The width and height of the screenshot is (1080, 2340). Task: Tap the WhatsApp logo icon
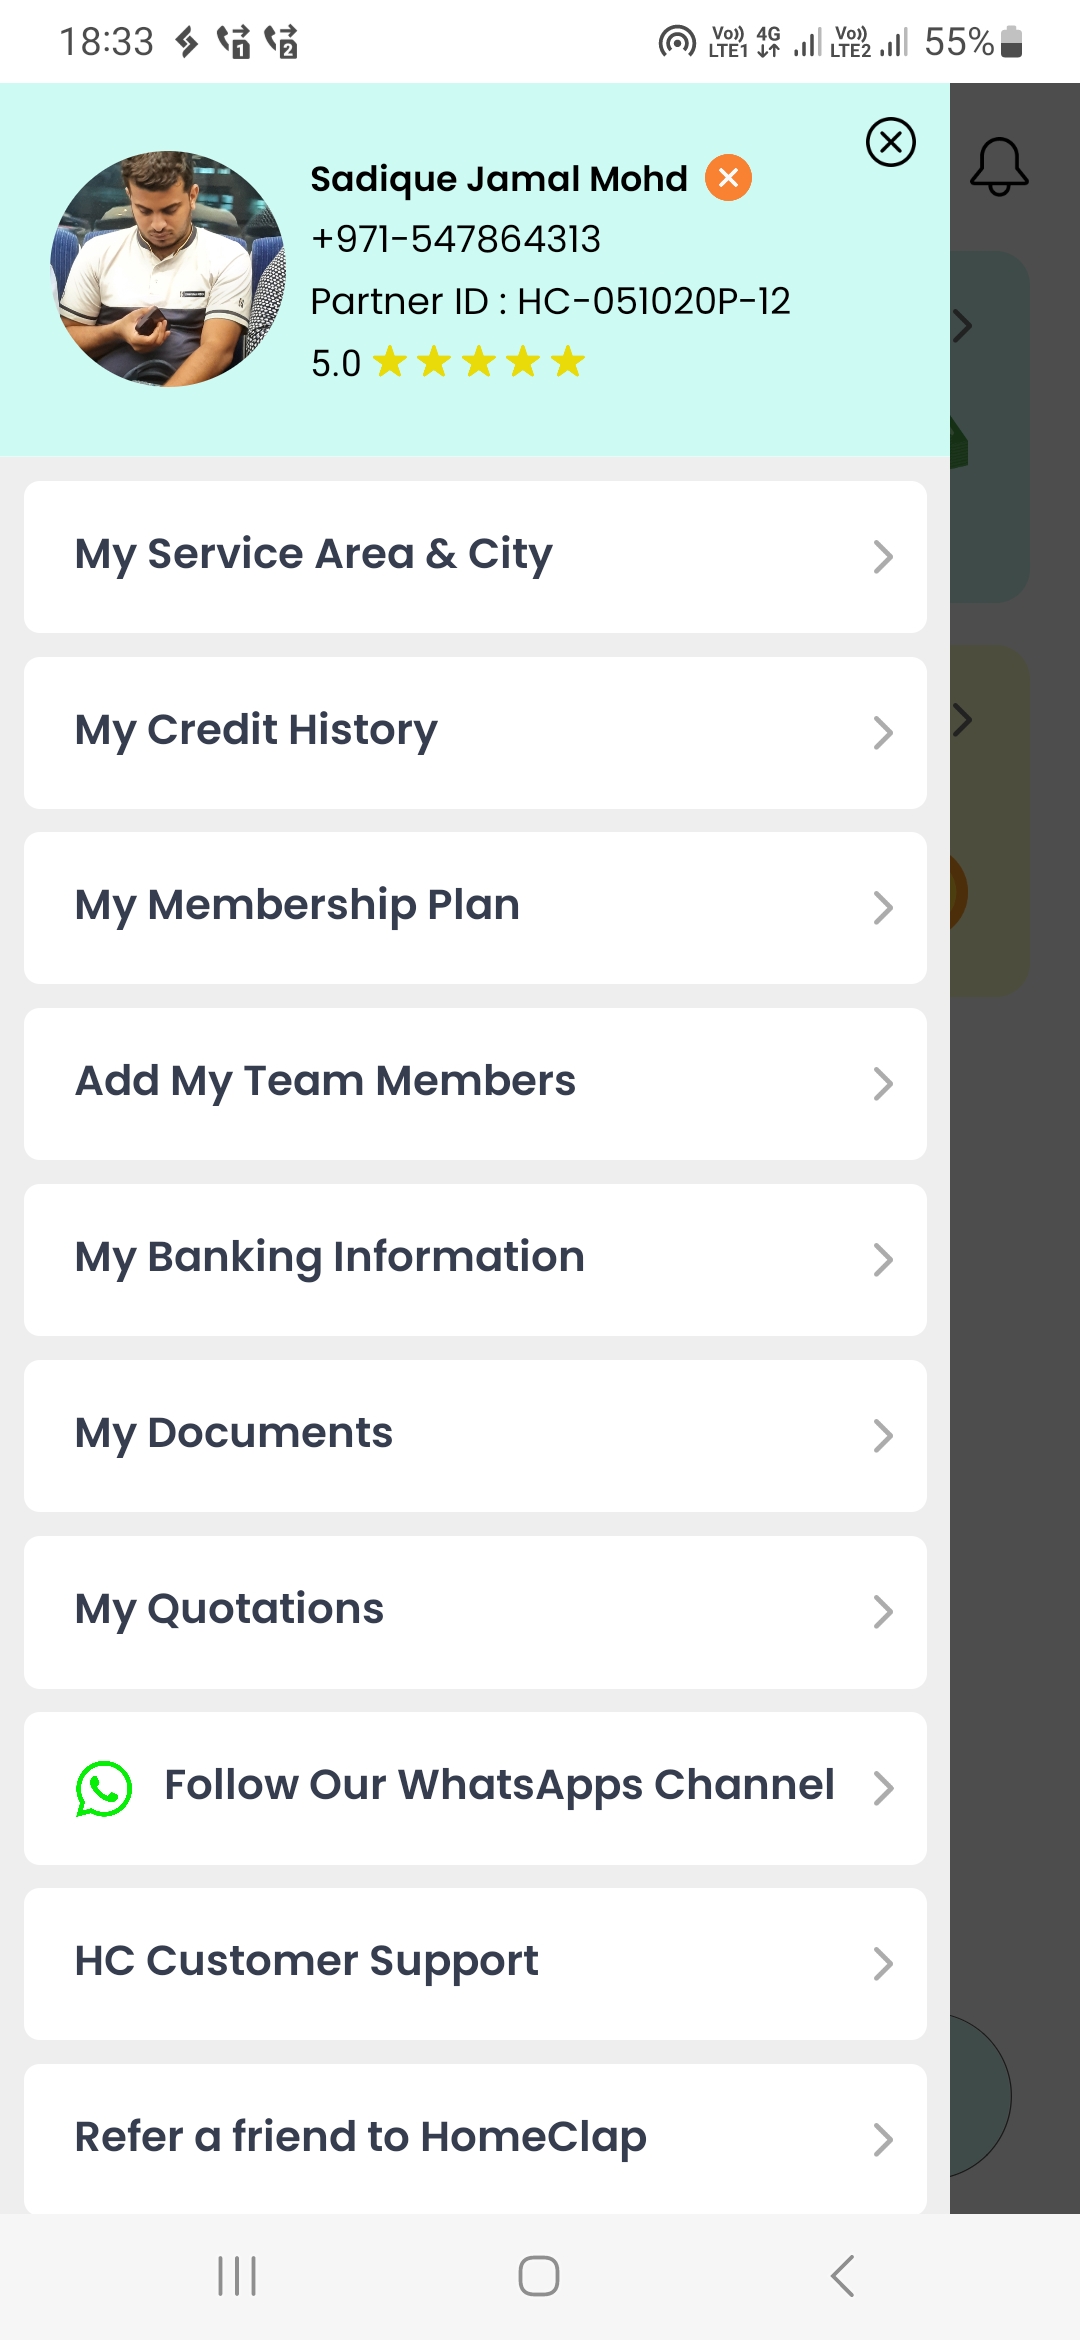pos(104,1788)
